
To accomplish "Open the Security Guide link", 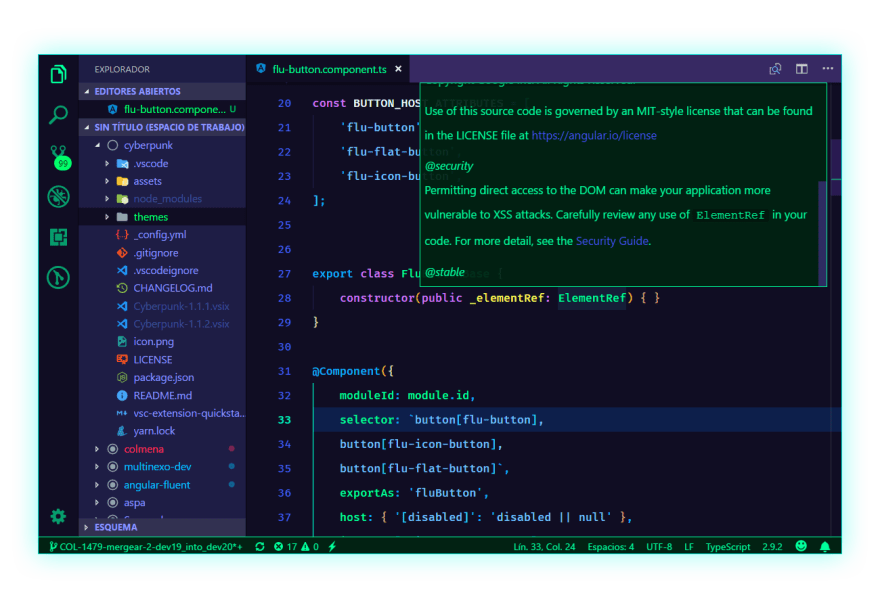I will pyautogui.click(x=612, y=241).
